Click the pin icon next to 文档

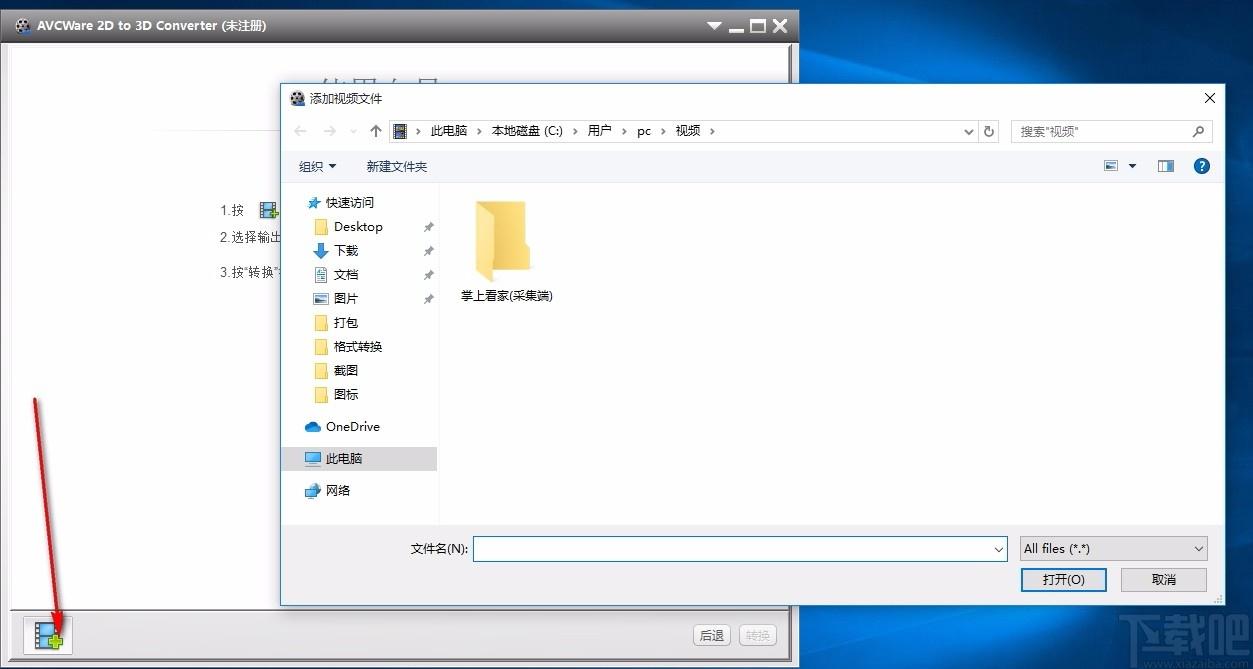tap(429, 275)
